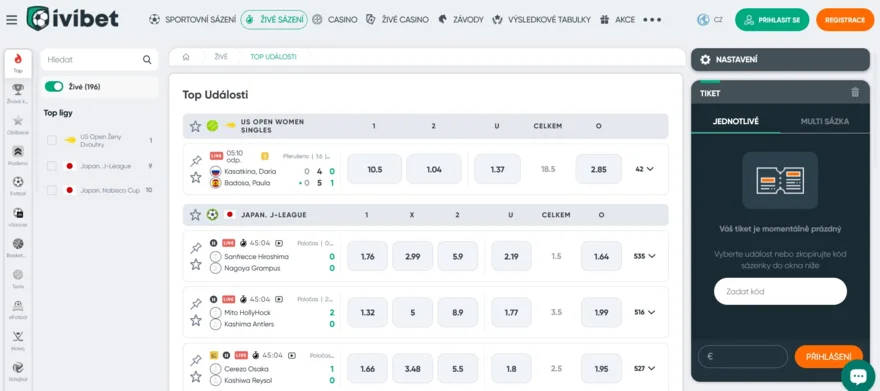Open Oblíbené favorites in the sidebar

tap(18, 125)
